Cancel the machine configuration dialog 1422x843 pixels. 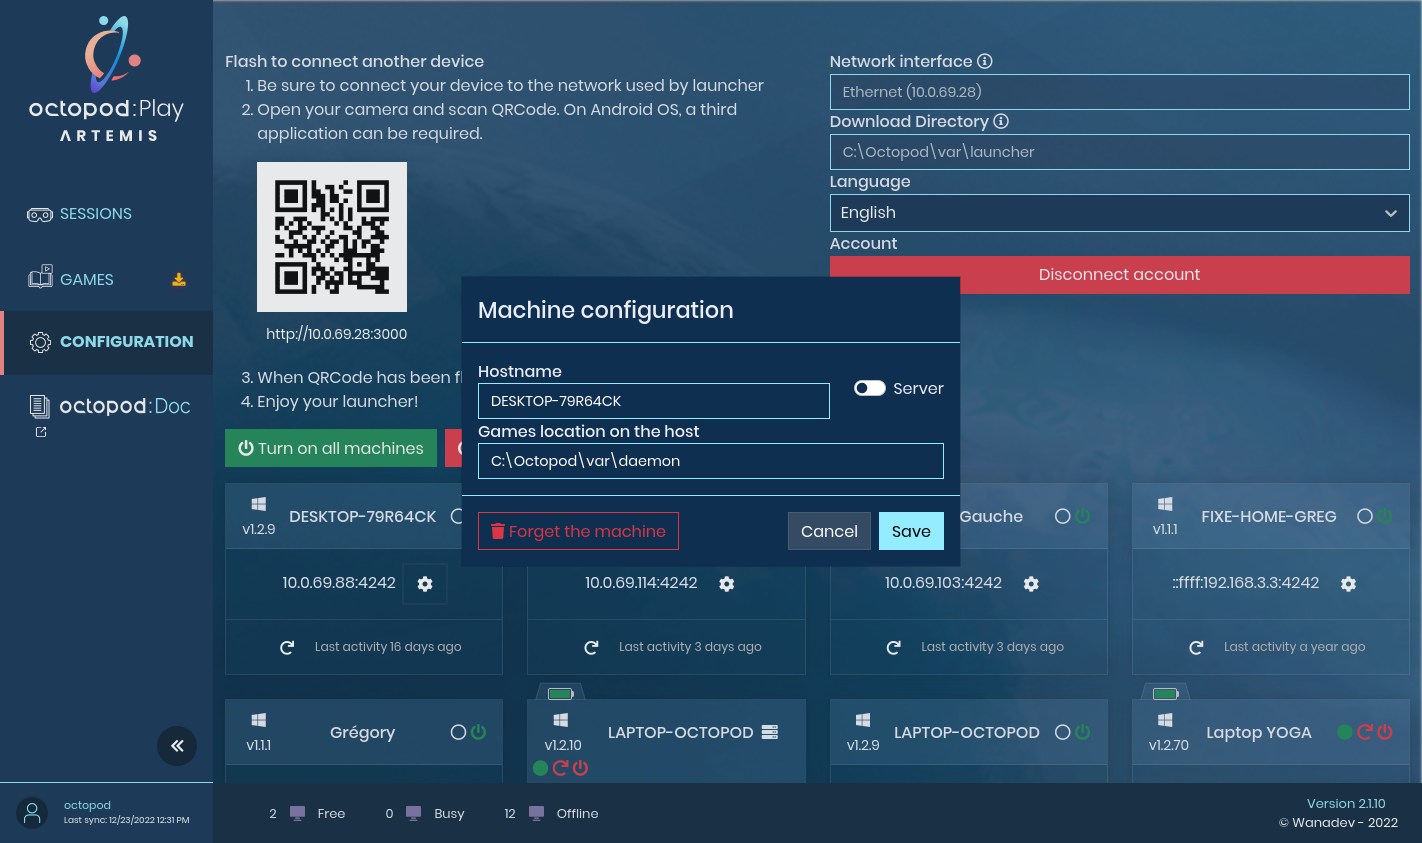click(829, 531)
